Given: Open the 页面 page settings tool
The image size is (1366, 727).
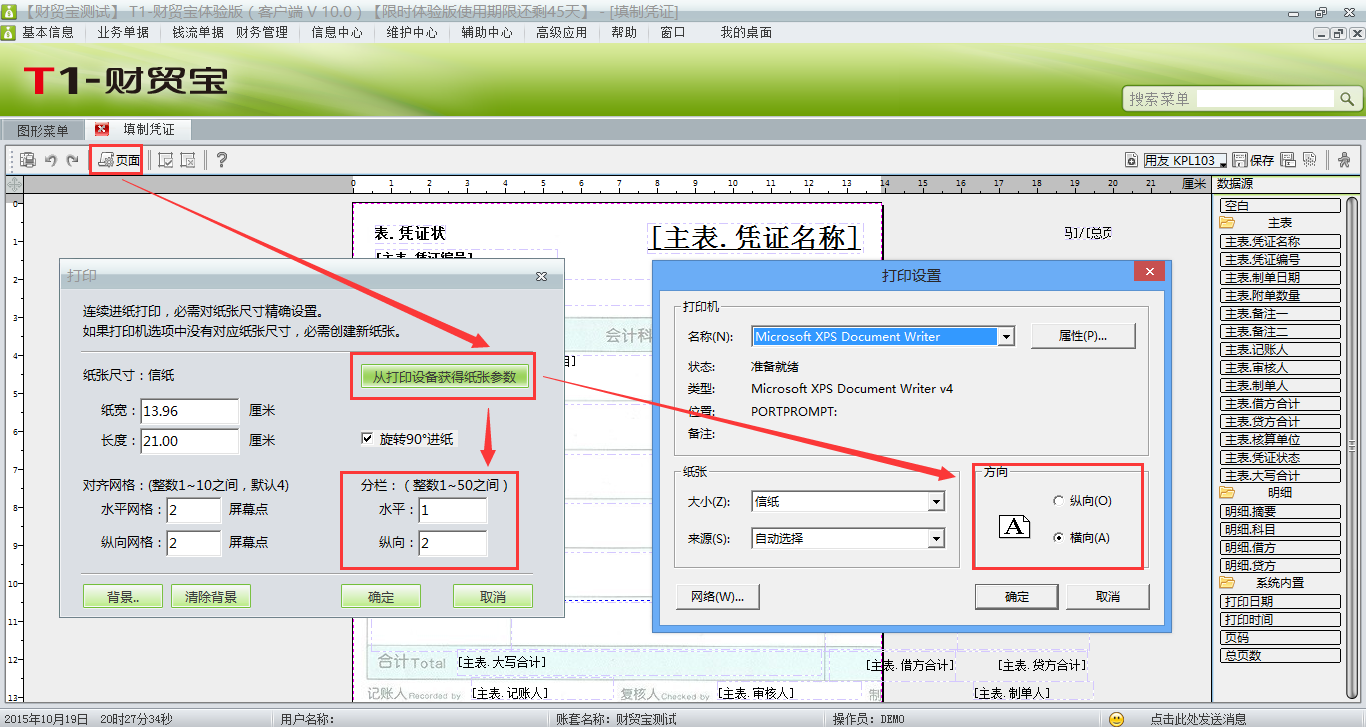Looking at the screenshot, I should click(x=117, y=160).
